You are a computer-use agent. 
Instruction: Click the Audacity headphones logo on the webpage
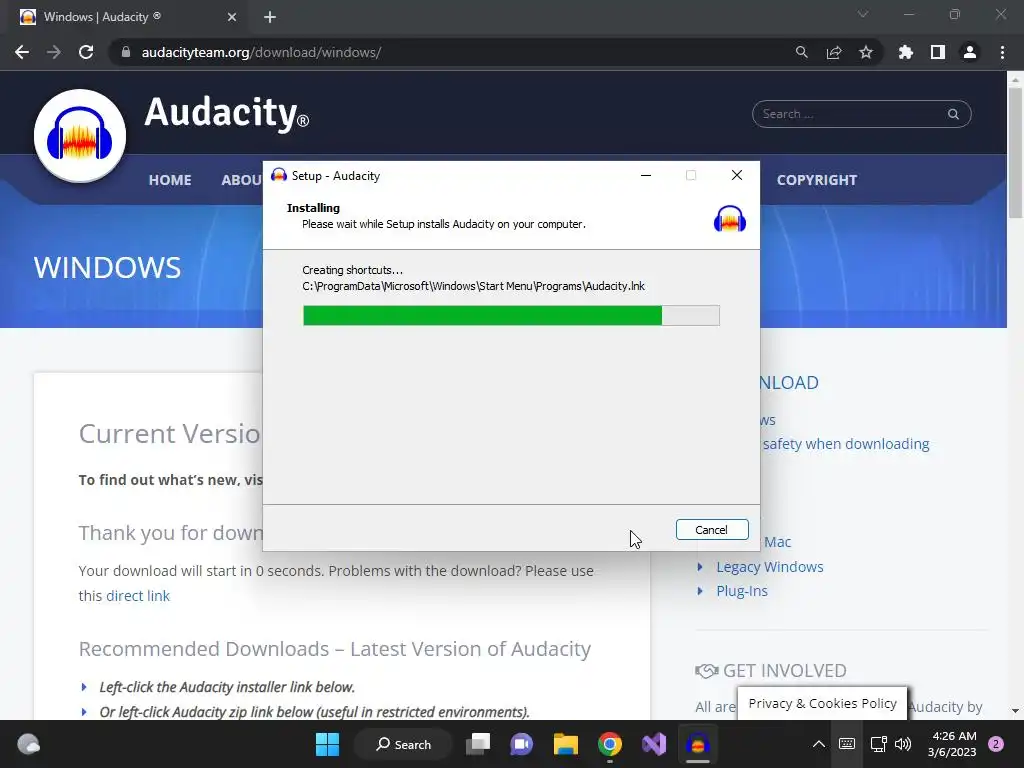point(80,136)
